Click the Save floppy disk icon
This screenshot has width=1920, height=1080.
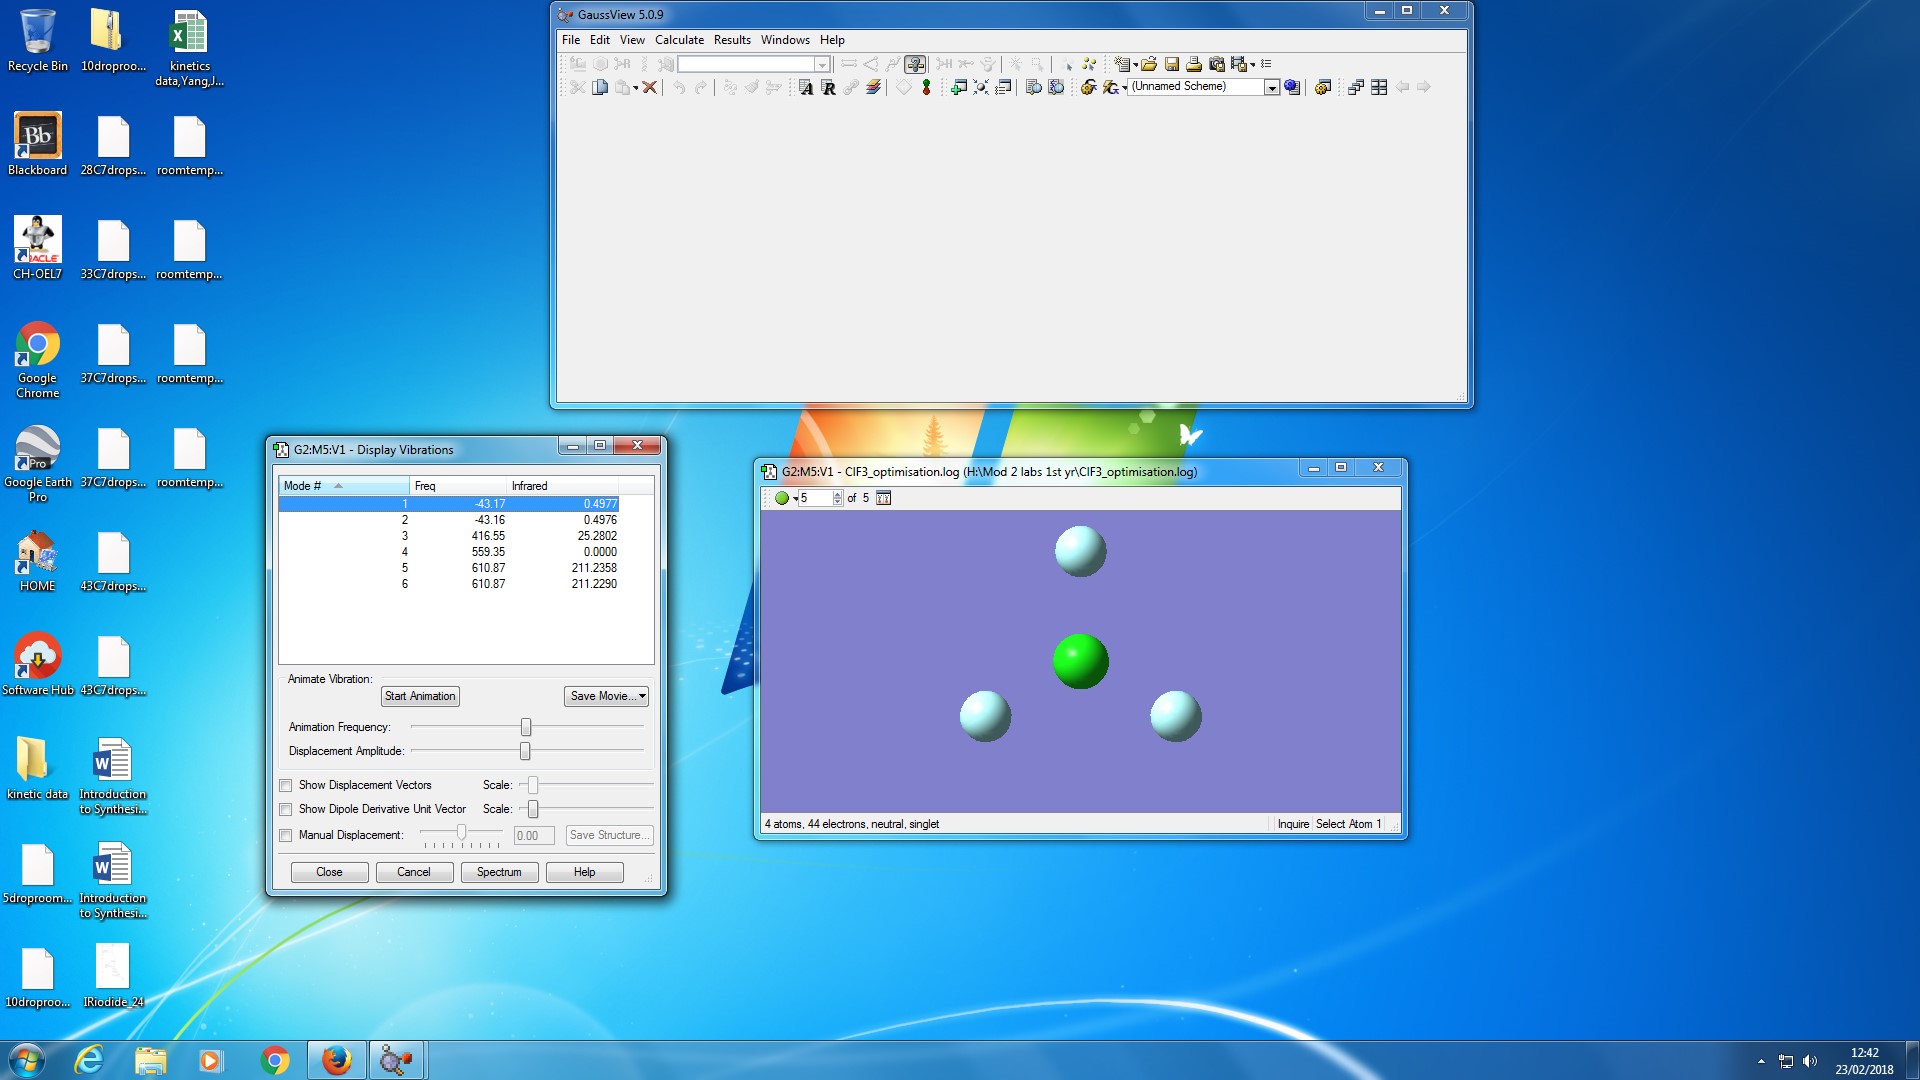point(1172,64)
